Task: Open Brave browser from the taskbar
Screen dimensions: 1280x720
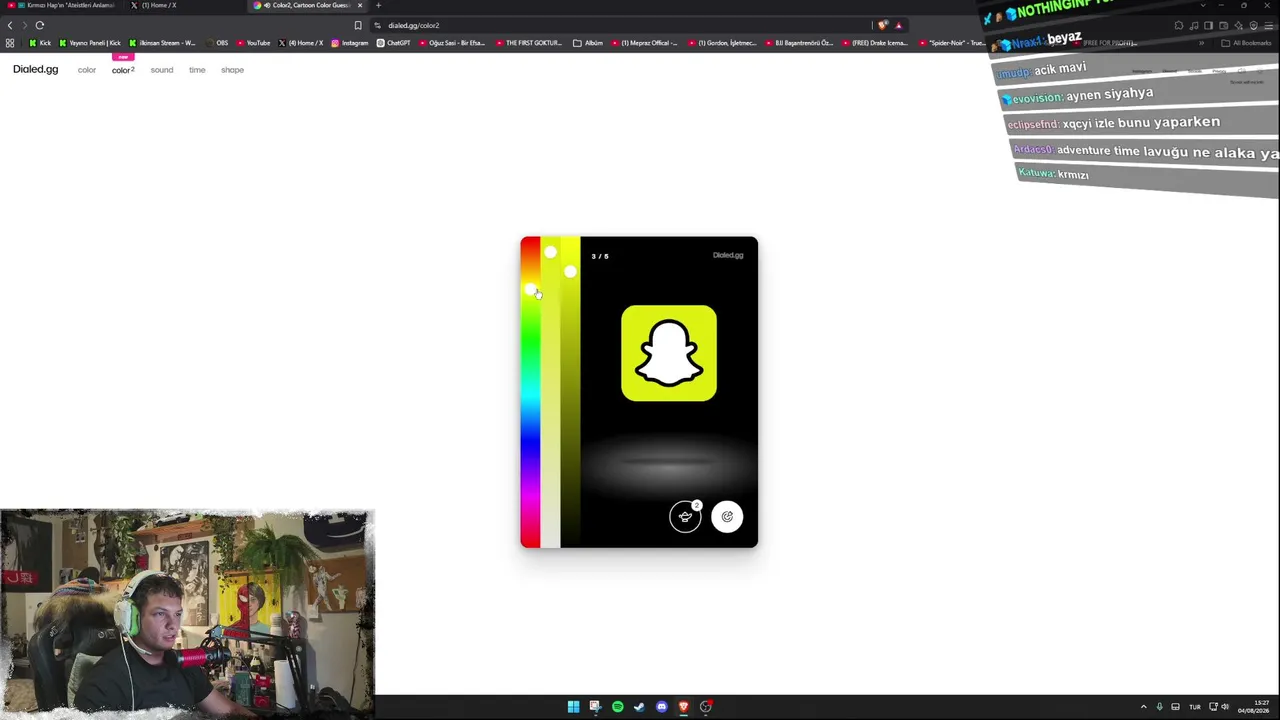Action: pos(683,707)
